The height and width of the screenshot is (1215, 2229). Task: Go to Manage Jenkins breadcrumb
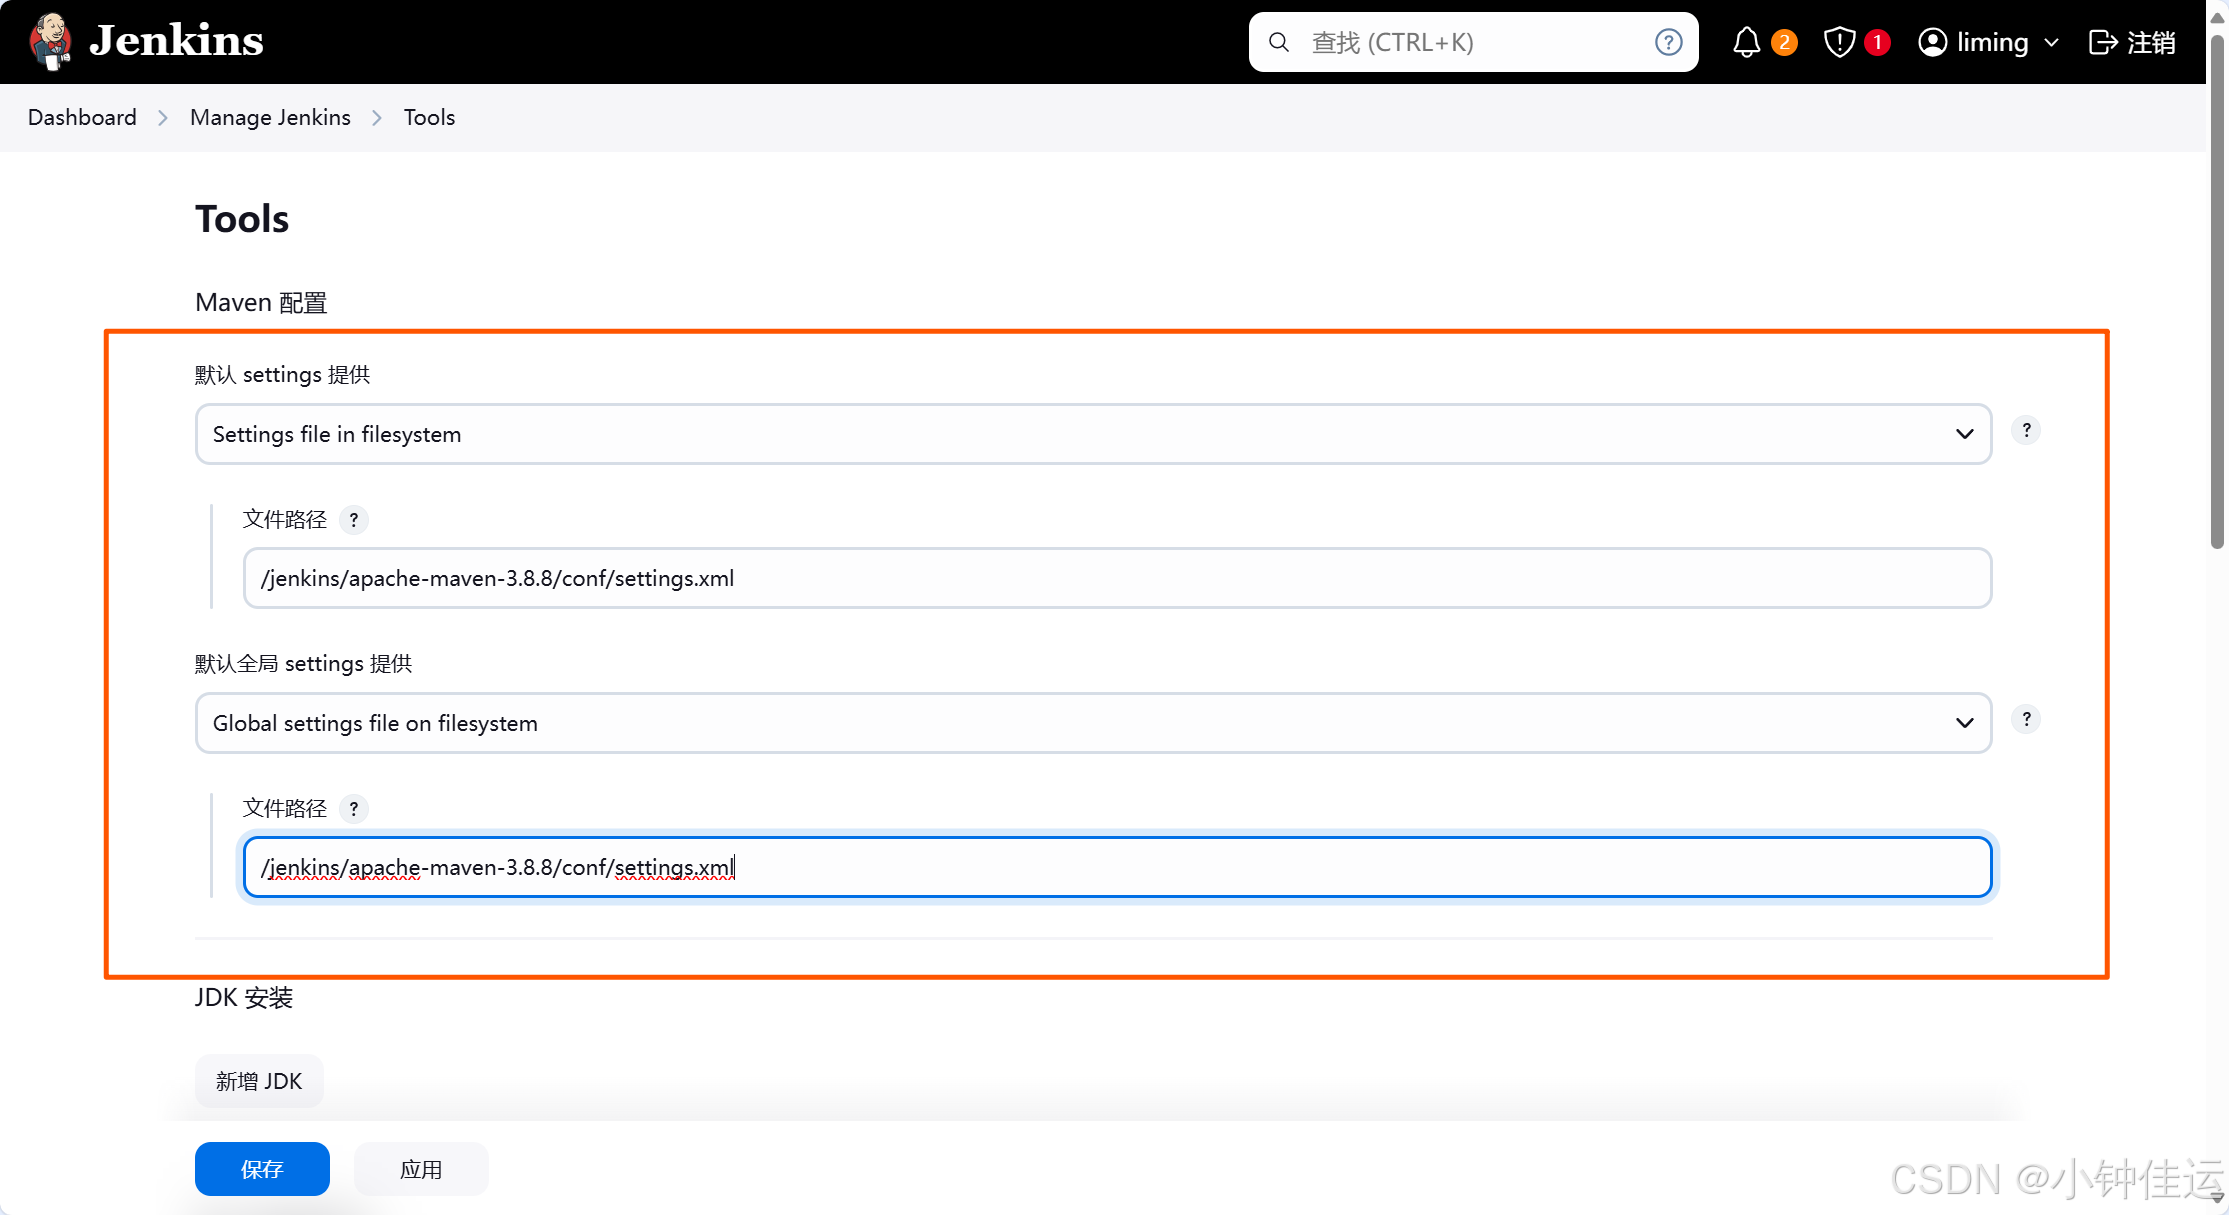click(270, 117)
